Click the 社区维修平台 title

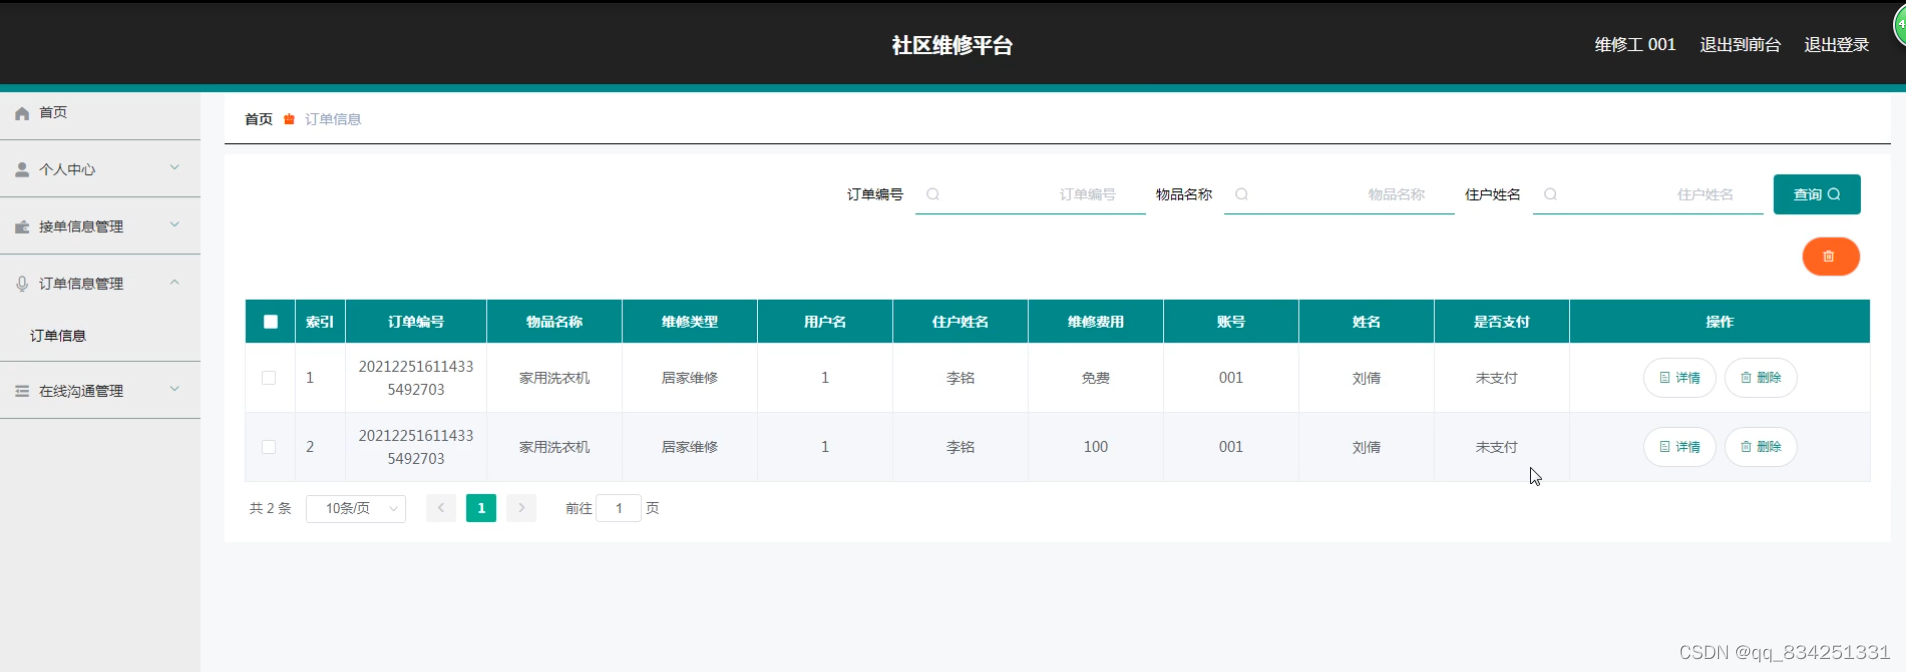tap(952, 45)
